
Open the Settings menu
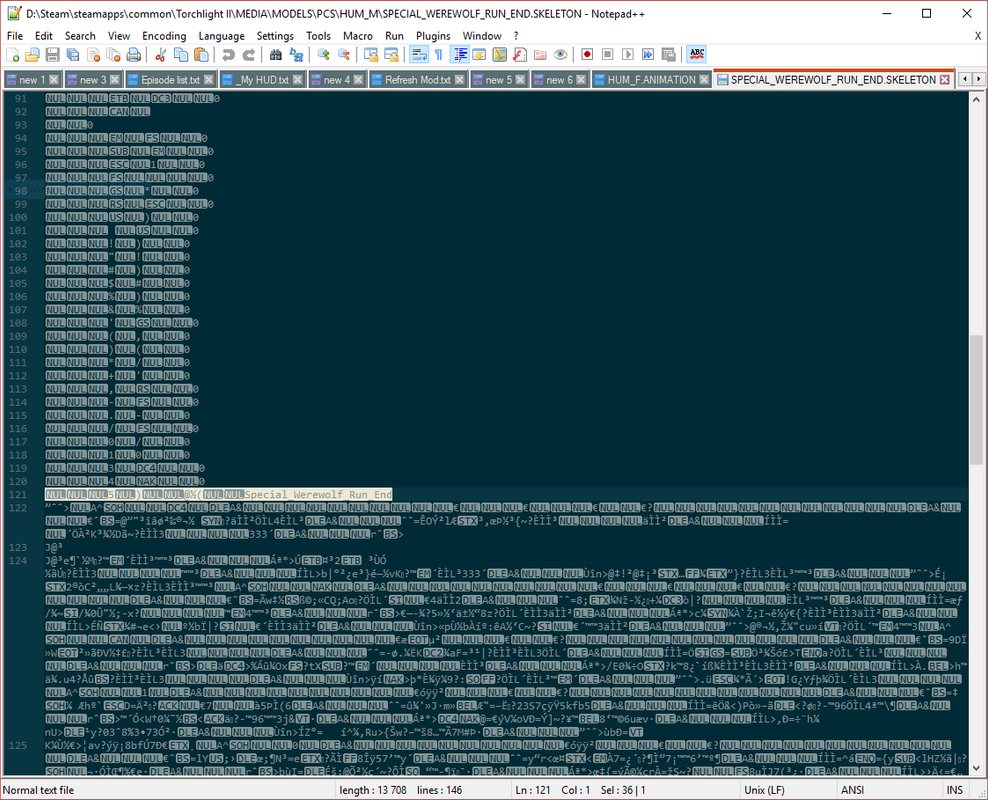click(x=275, y=36)
